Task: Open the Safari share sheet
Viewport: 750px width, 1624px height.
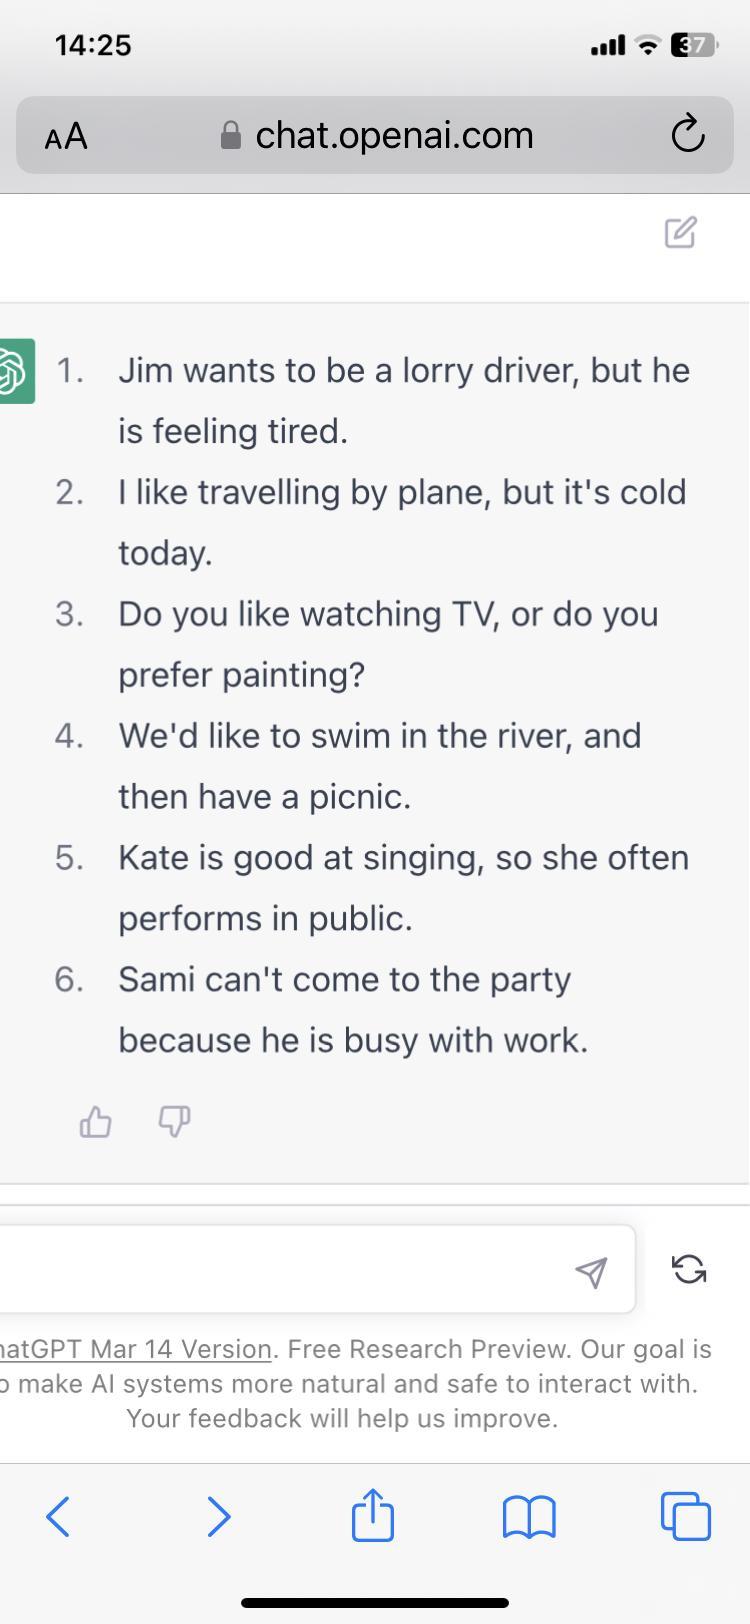Action: click(373, 1516)
